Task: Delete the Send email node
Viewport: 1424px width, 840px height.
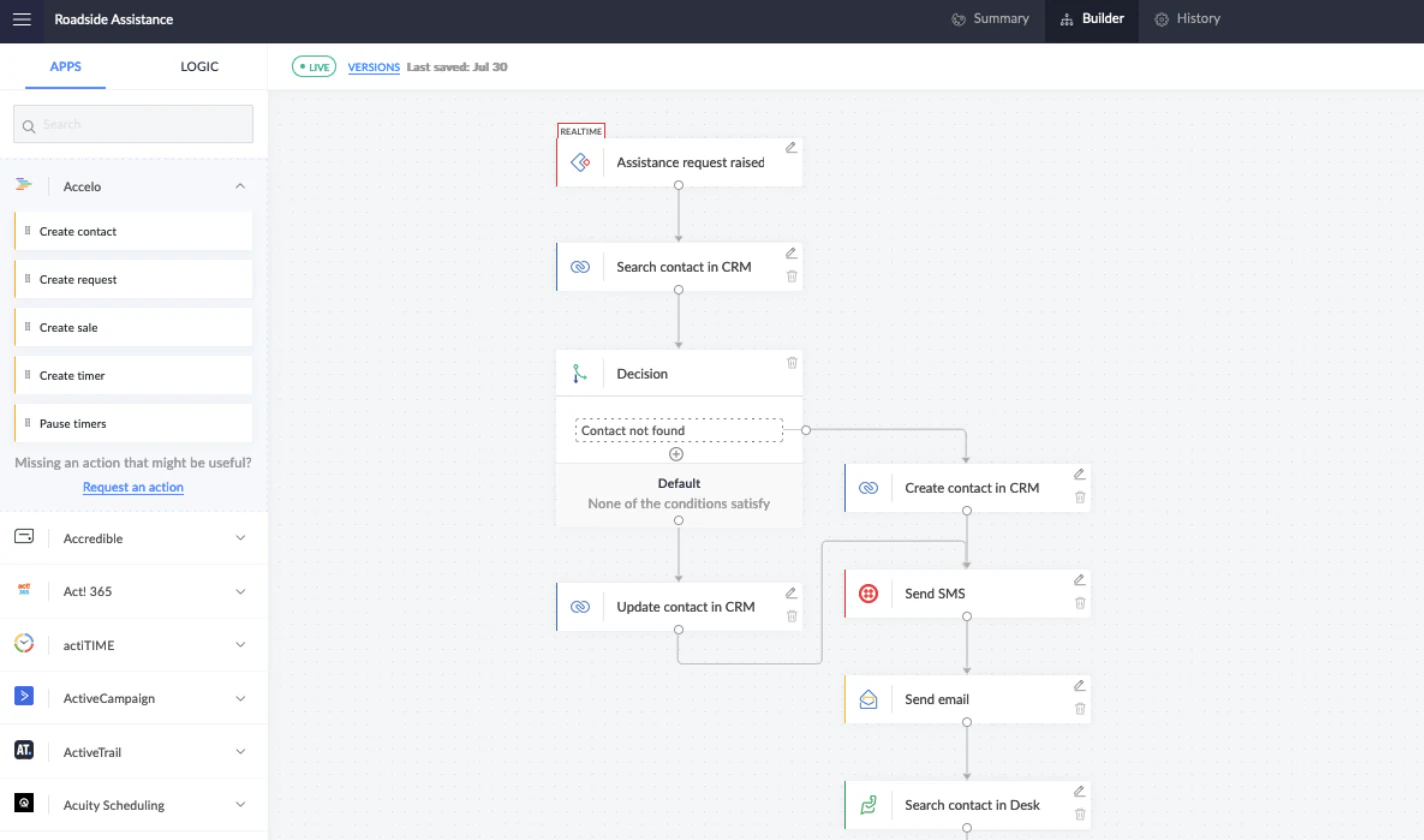Action: (x=1080, y=709)
